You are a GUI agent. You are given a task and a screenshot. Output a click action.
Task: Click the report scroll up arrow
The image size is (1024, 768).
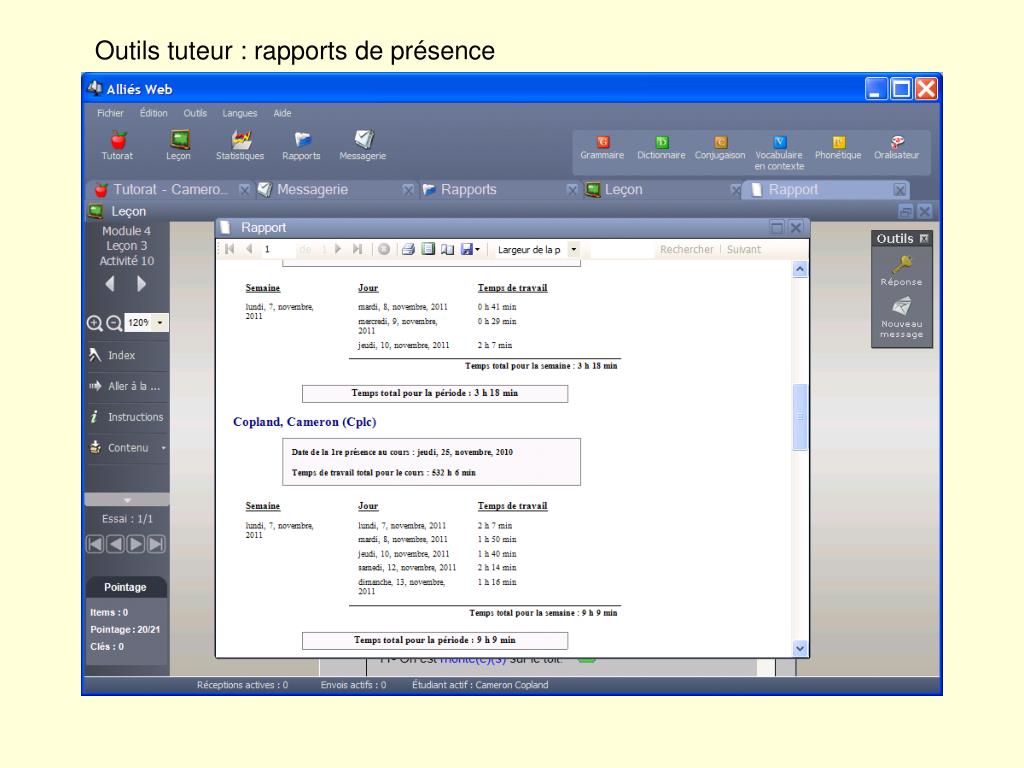[x=800, y=269]
